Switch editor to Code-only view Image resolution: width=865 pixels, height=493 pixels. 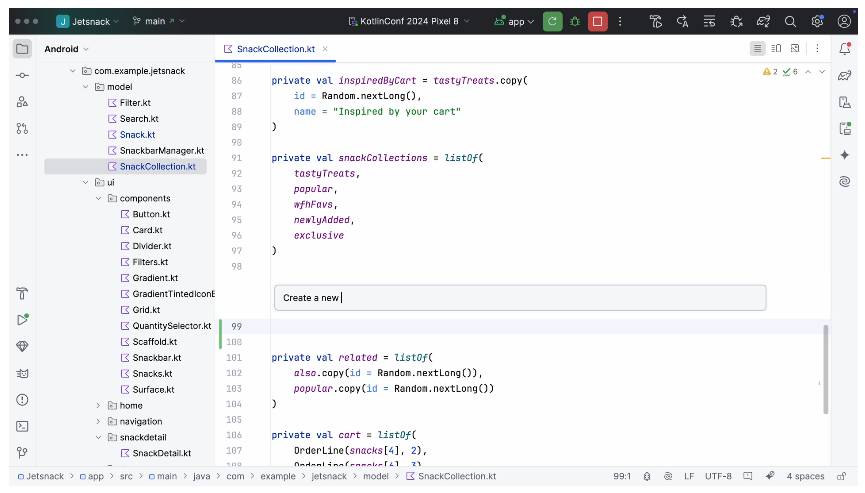coord(757,49)
